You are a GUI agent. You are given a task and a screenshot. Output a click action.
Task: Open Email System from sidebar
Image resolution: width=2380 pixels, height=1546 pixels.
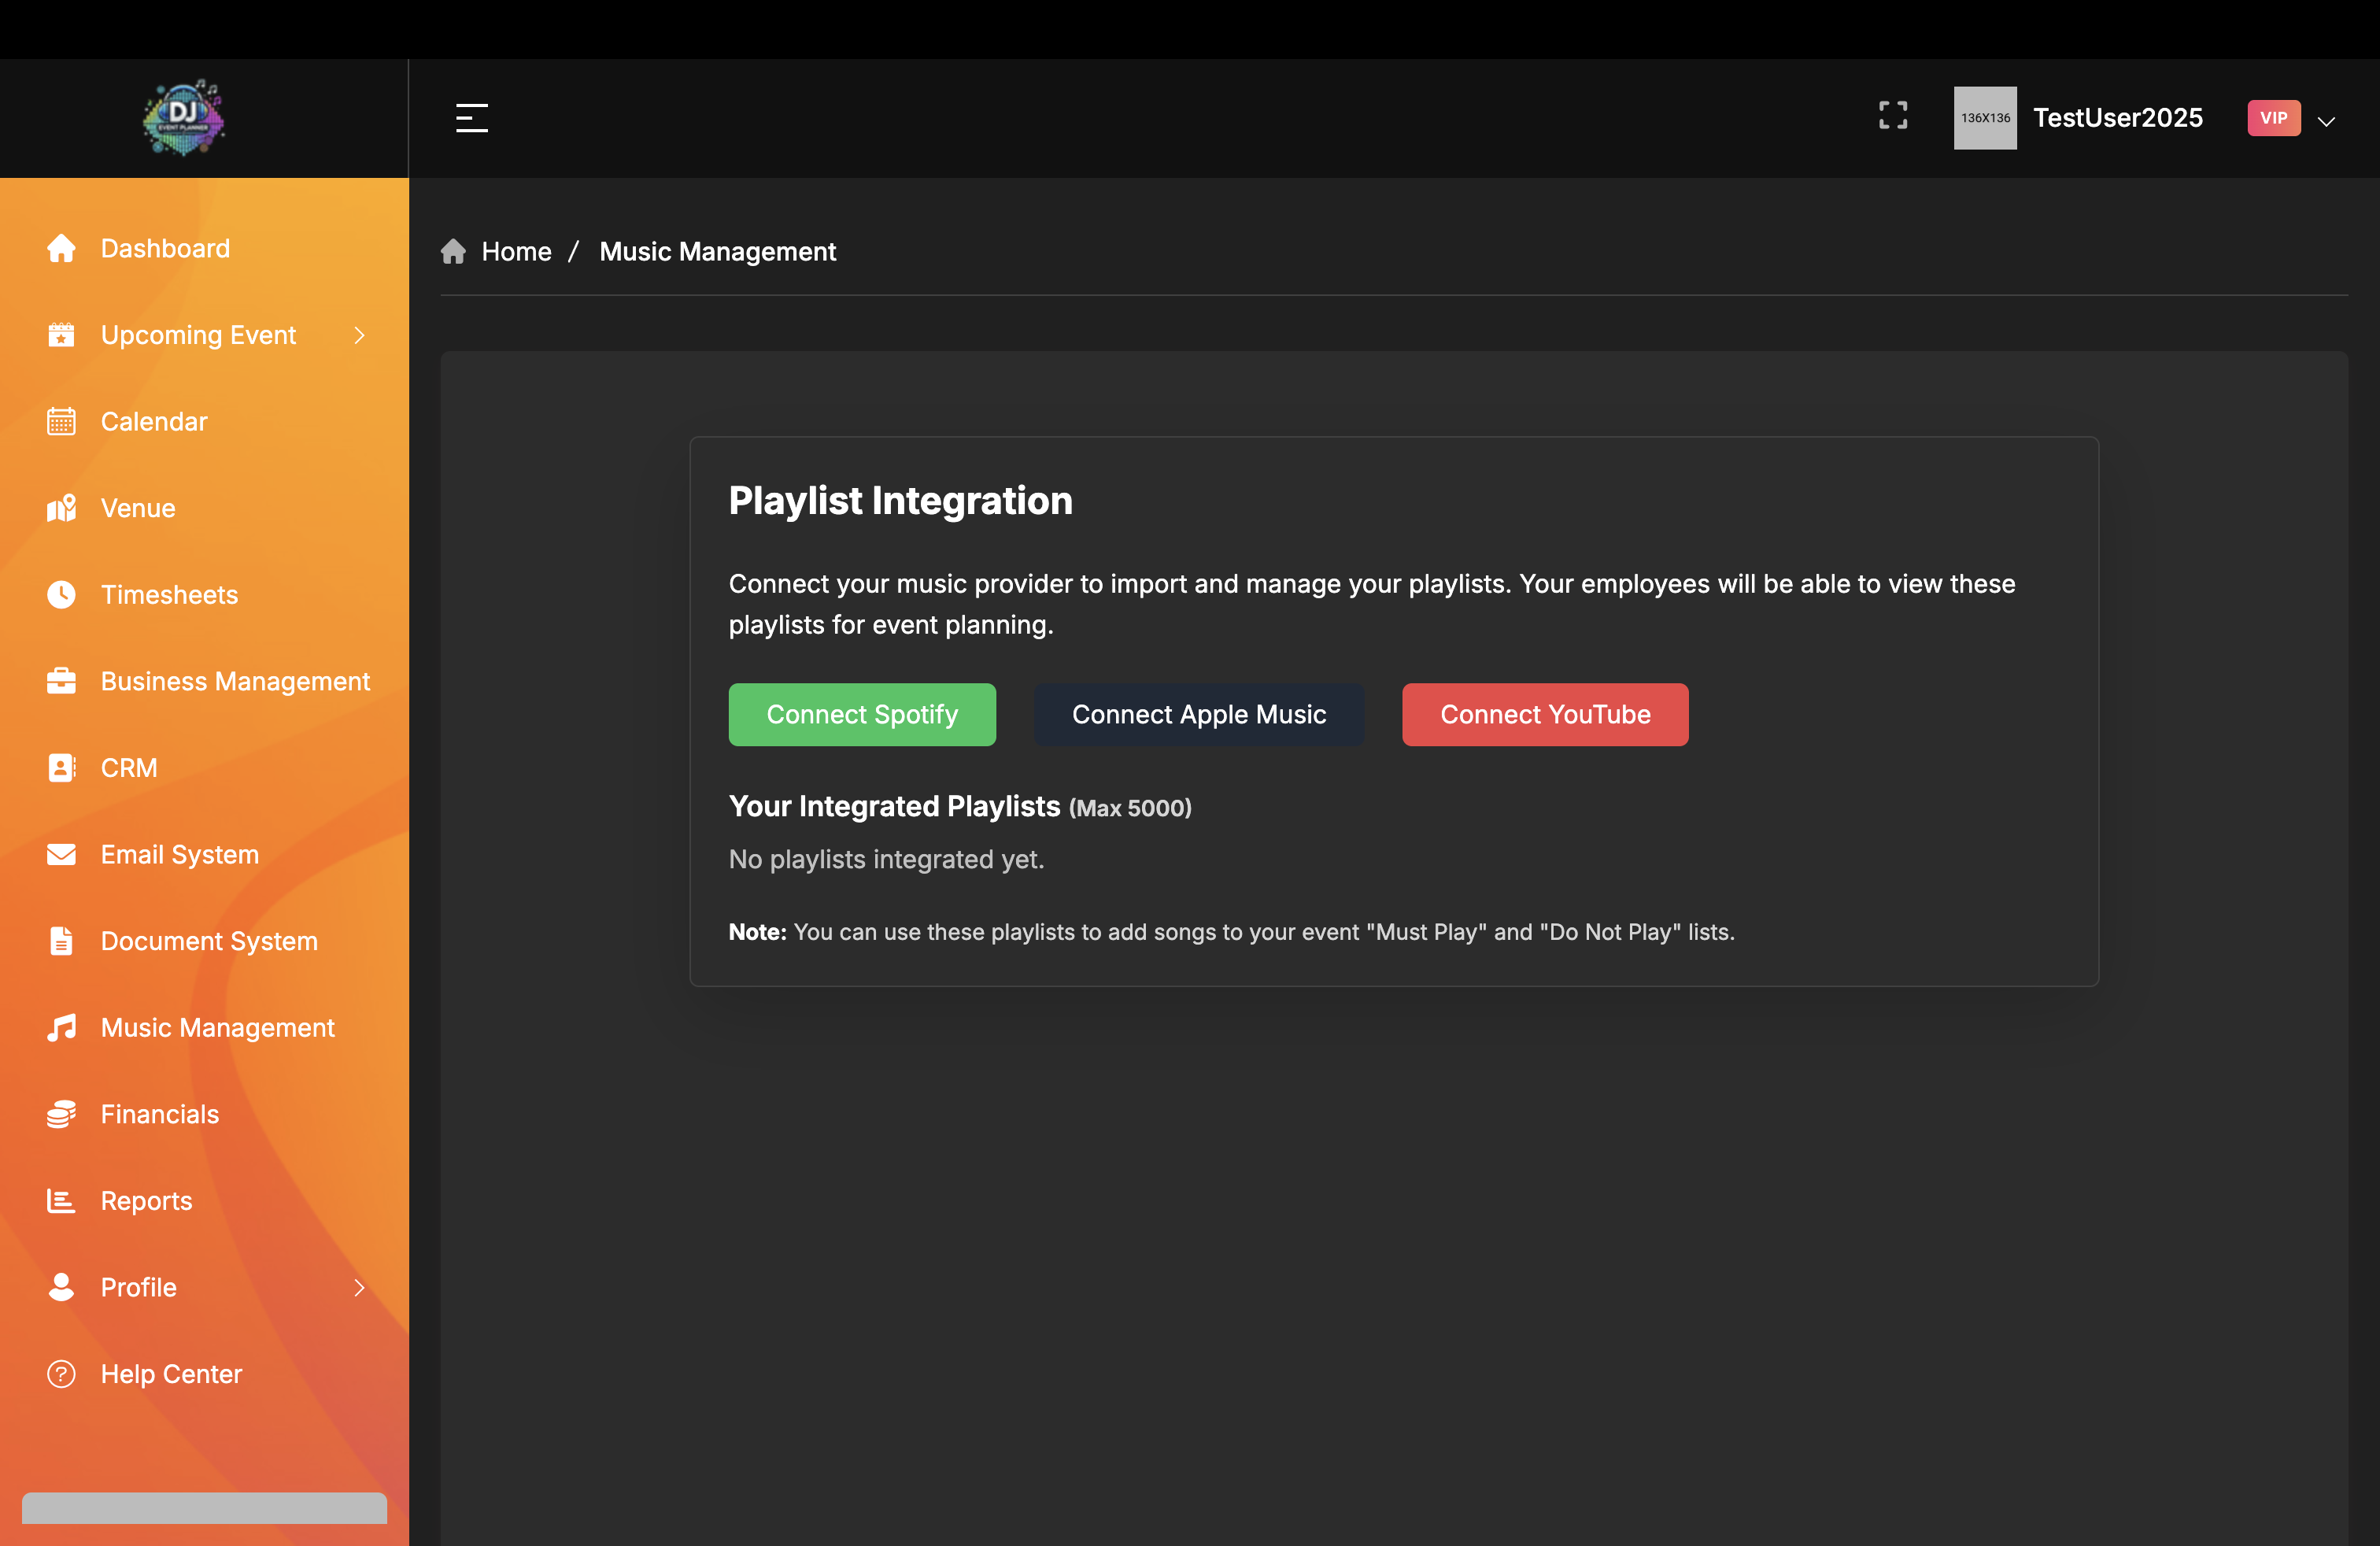pyautogui.click(x=179, y=854)
